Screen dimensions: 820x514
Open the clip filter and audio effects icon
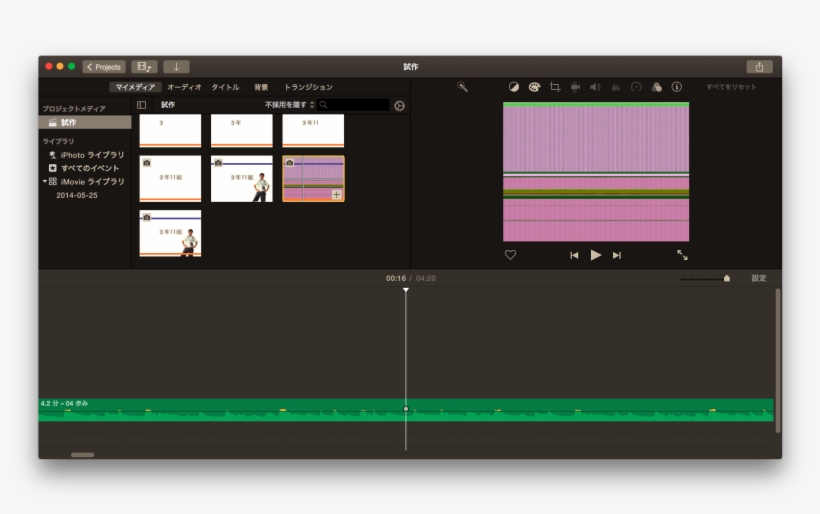pos(656,87)
